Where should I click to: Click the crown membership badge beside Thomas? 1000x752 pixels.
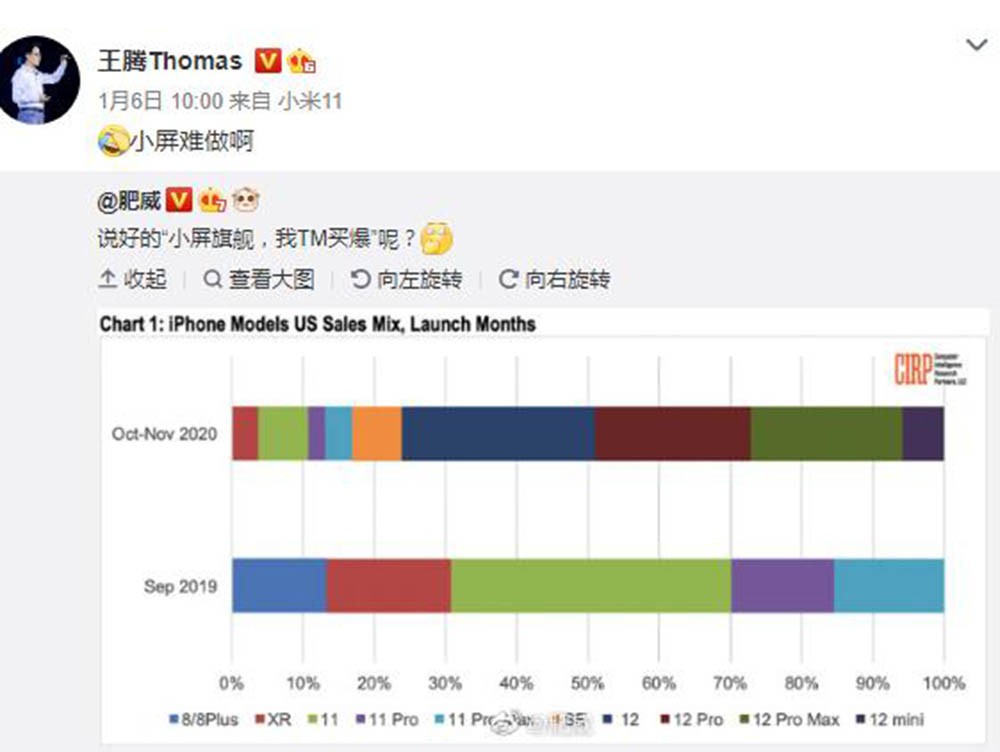(302, 62)
